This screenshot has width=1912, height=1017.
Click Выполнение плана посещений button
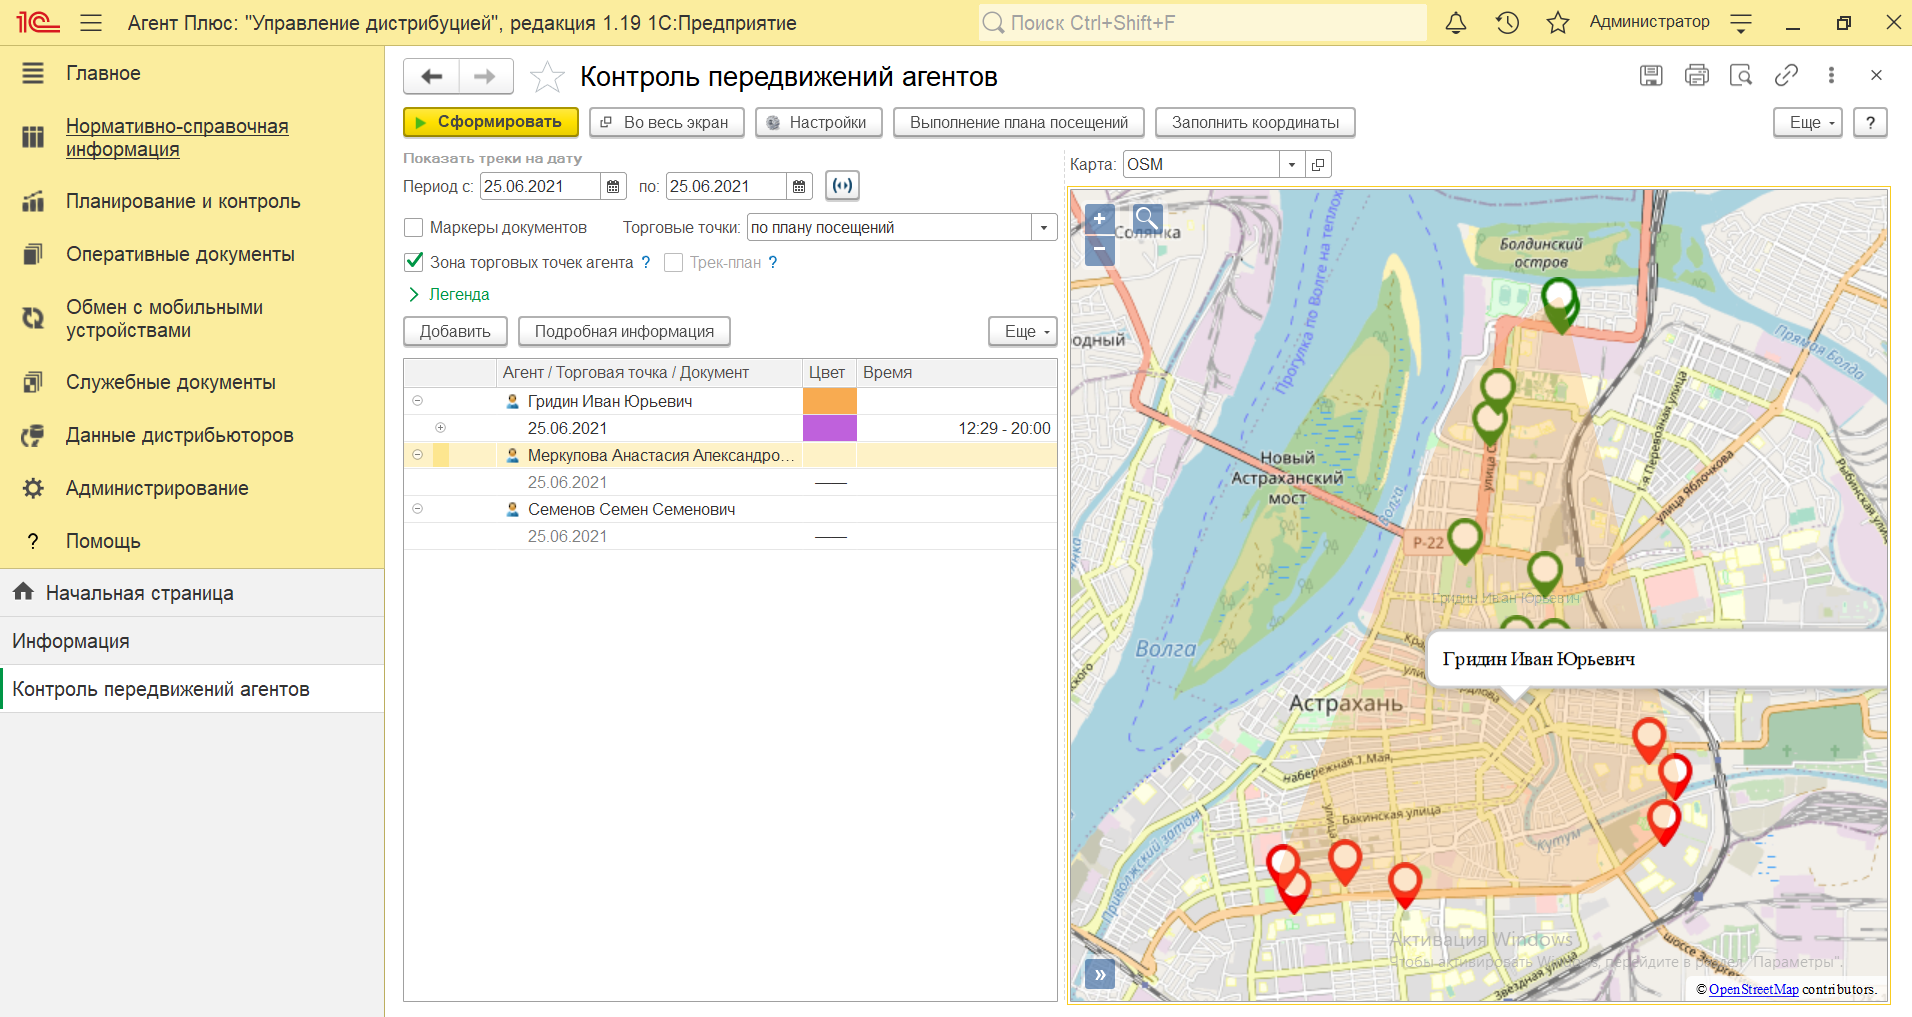(x=1019, y=122)
